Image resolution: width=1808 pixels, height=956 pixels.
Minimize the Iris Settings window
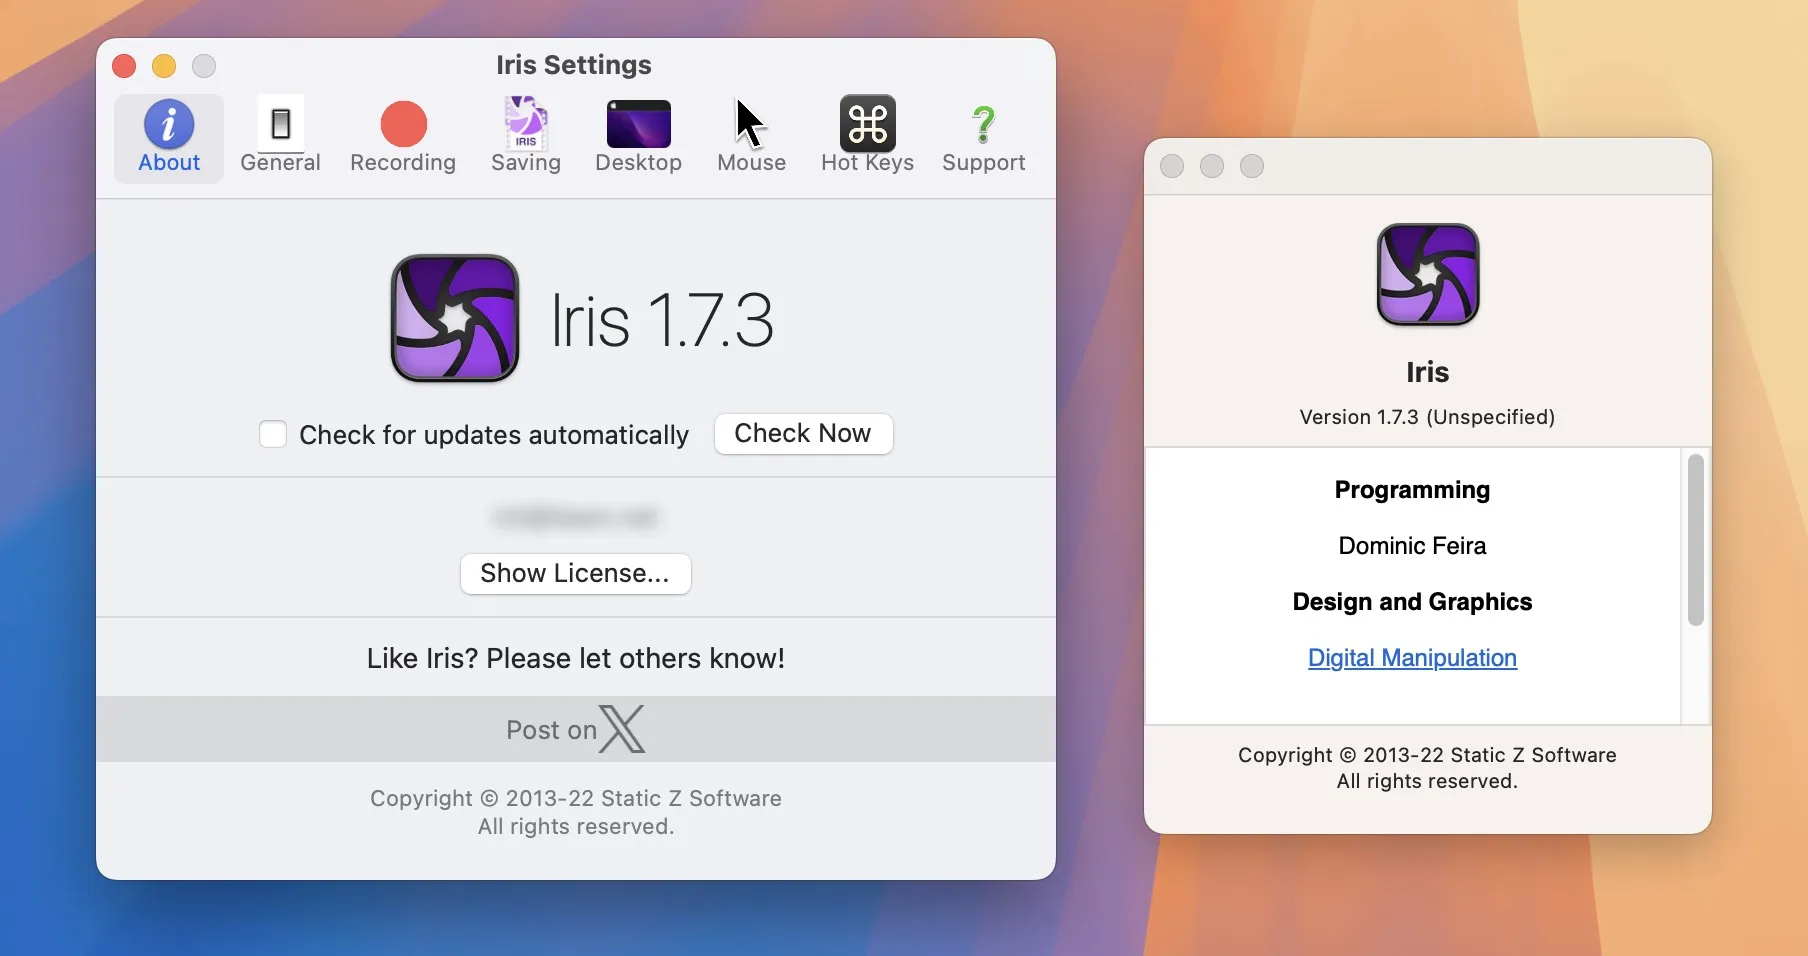point(164,66)
